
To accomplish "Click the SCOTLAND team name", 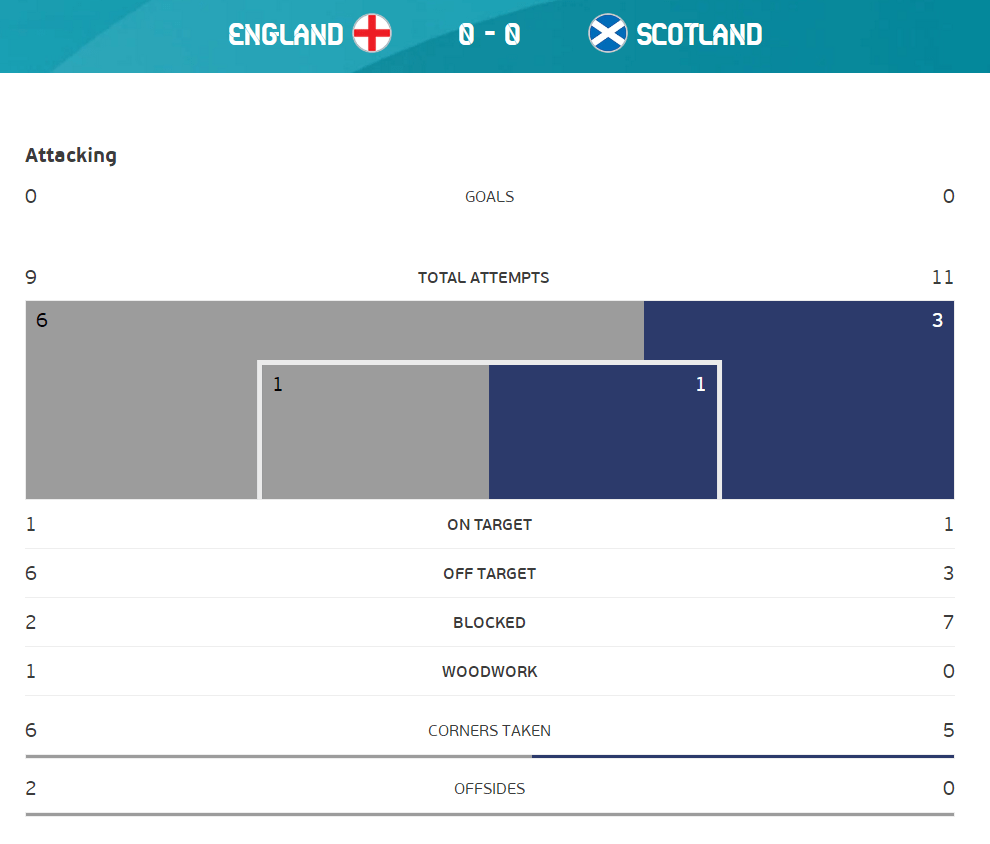I will 699,34.
